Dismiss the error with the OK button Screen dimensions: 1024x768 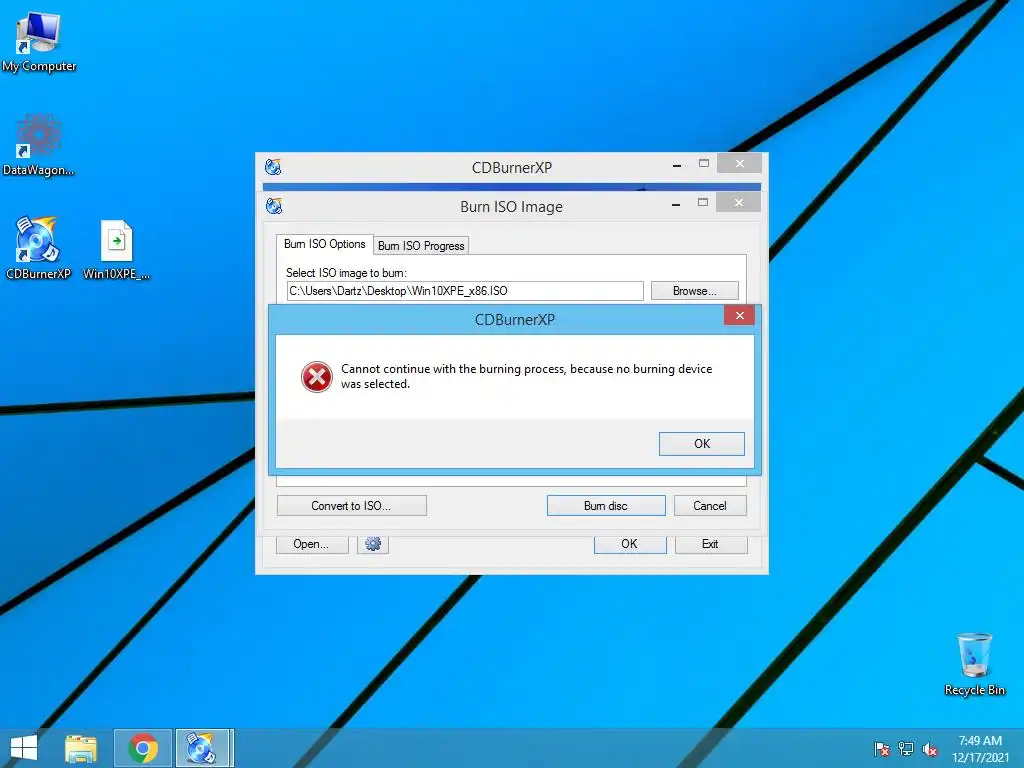(701, 444)
